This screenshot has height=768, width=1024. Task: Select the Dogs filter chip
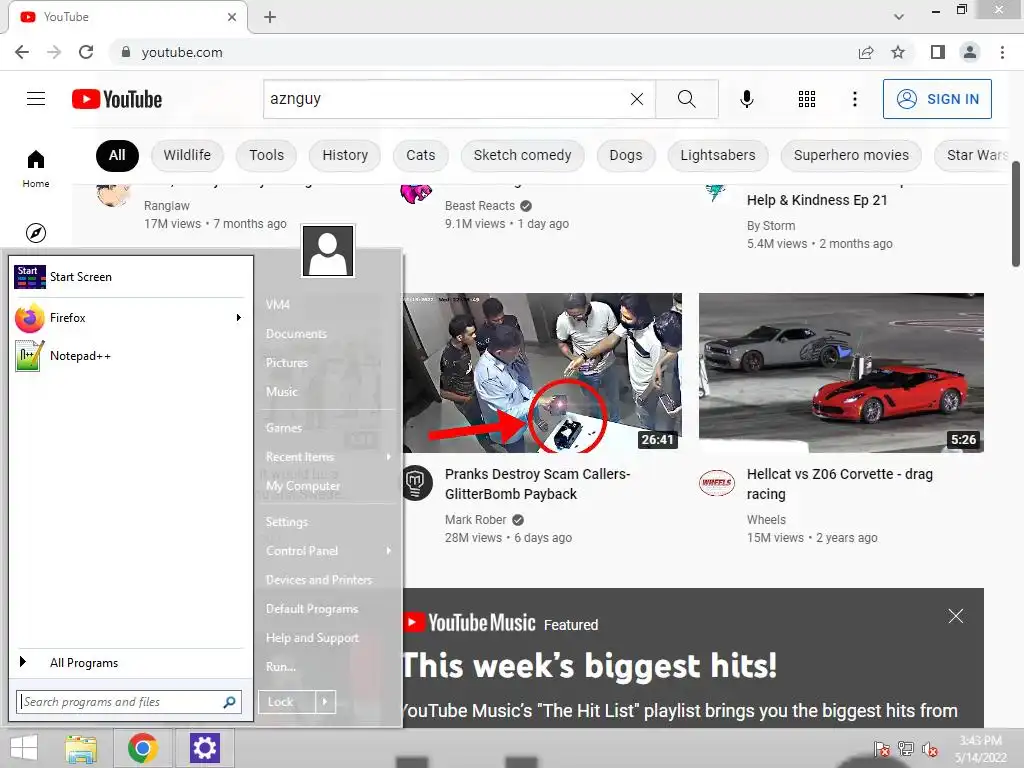coord(626,155)
